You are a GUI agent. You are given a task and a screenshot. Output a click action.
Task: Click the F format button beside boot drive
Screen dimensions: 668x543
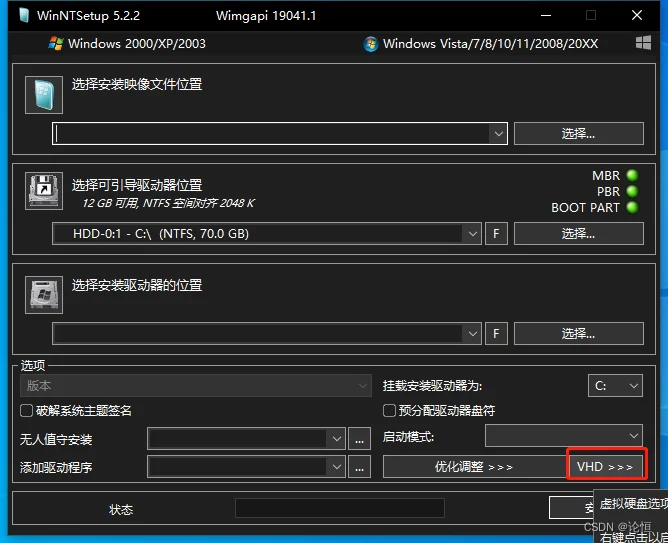tap(496, 233)
